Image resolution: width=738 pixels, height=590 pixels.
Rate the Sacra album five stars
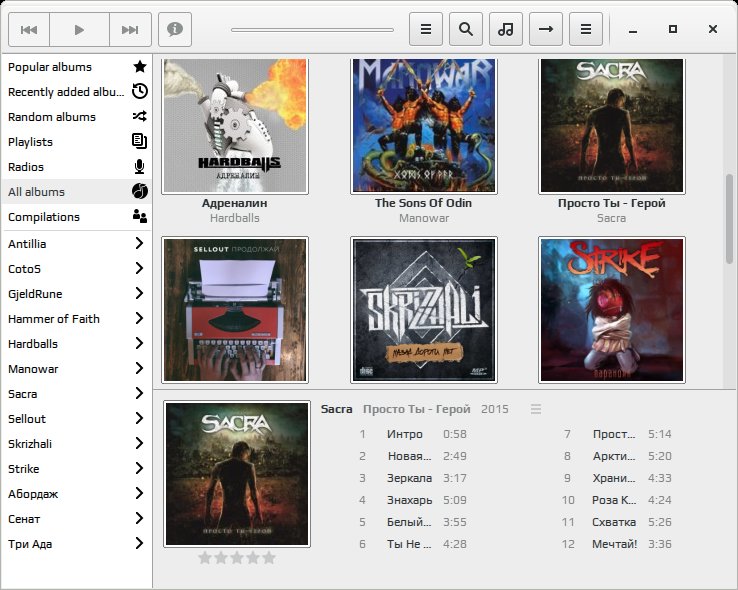pyautogui.click(x=269, y=558)
